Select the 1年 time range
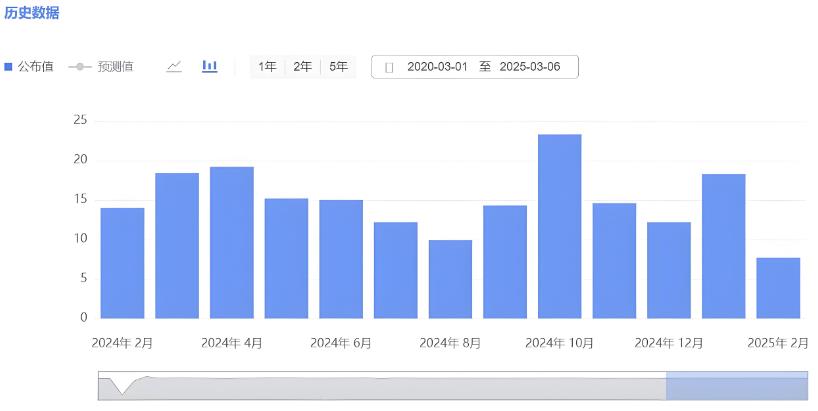Viewport: 818px width, 411px height. [267, 67]
